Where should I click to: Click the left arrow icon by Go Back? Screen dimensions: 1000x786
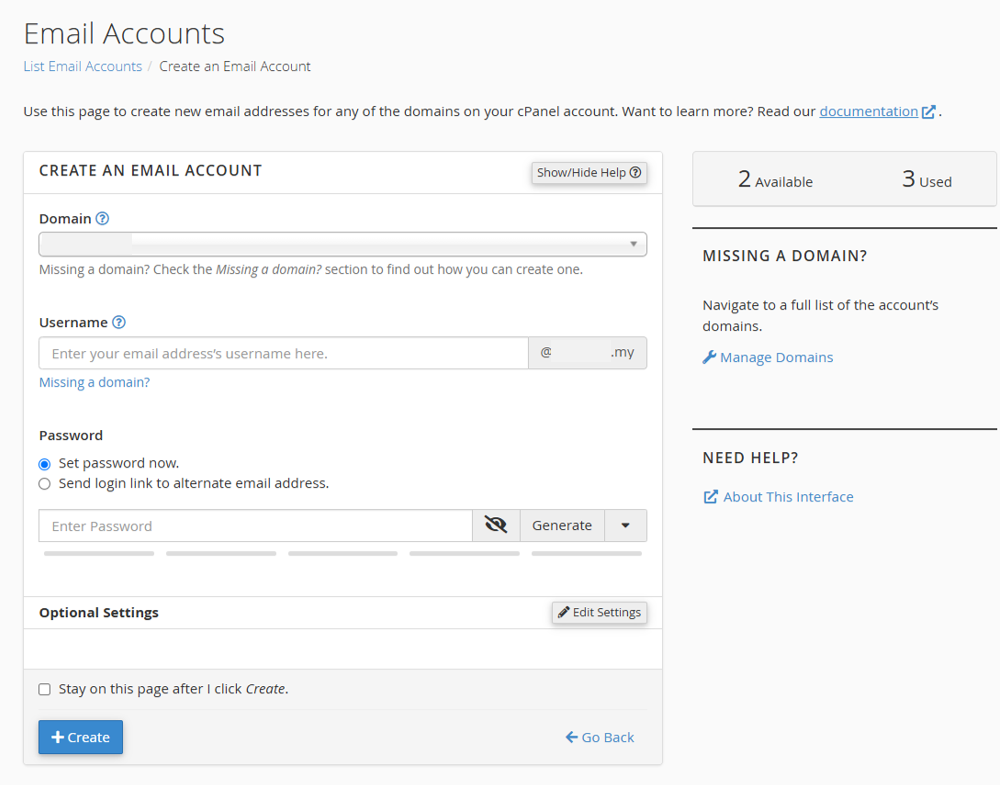[x=572, y=737]
